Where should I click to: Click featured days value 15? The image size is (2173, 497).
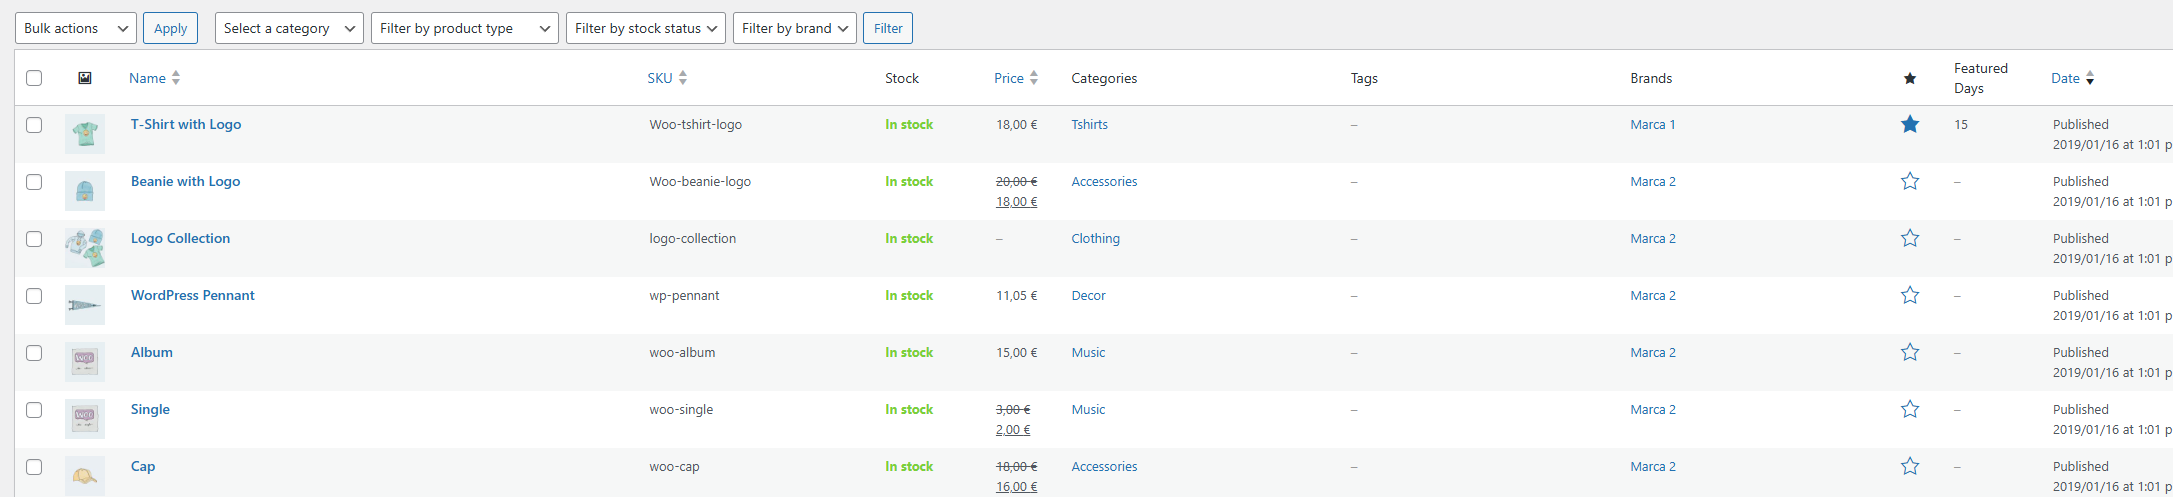tap(1961, 124)
